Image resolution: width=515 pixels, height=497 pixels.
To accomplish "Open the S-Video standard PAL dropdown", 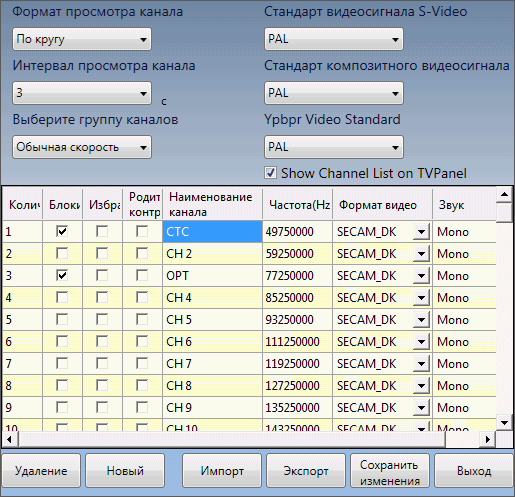I will [334, 39].
